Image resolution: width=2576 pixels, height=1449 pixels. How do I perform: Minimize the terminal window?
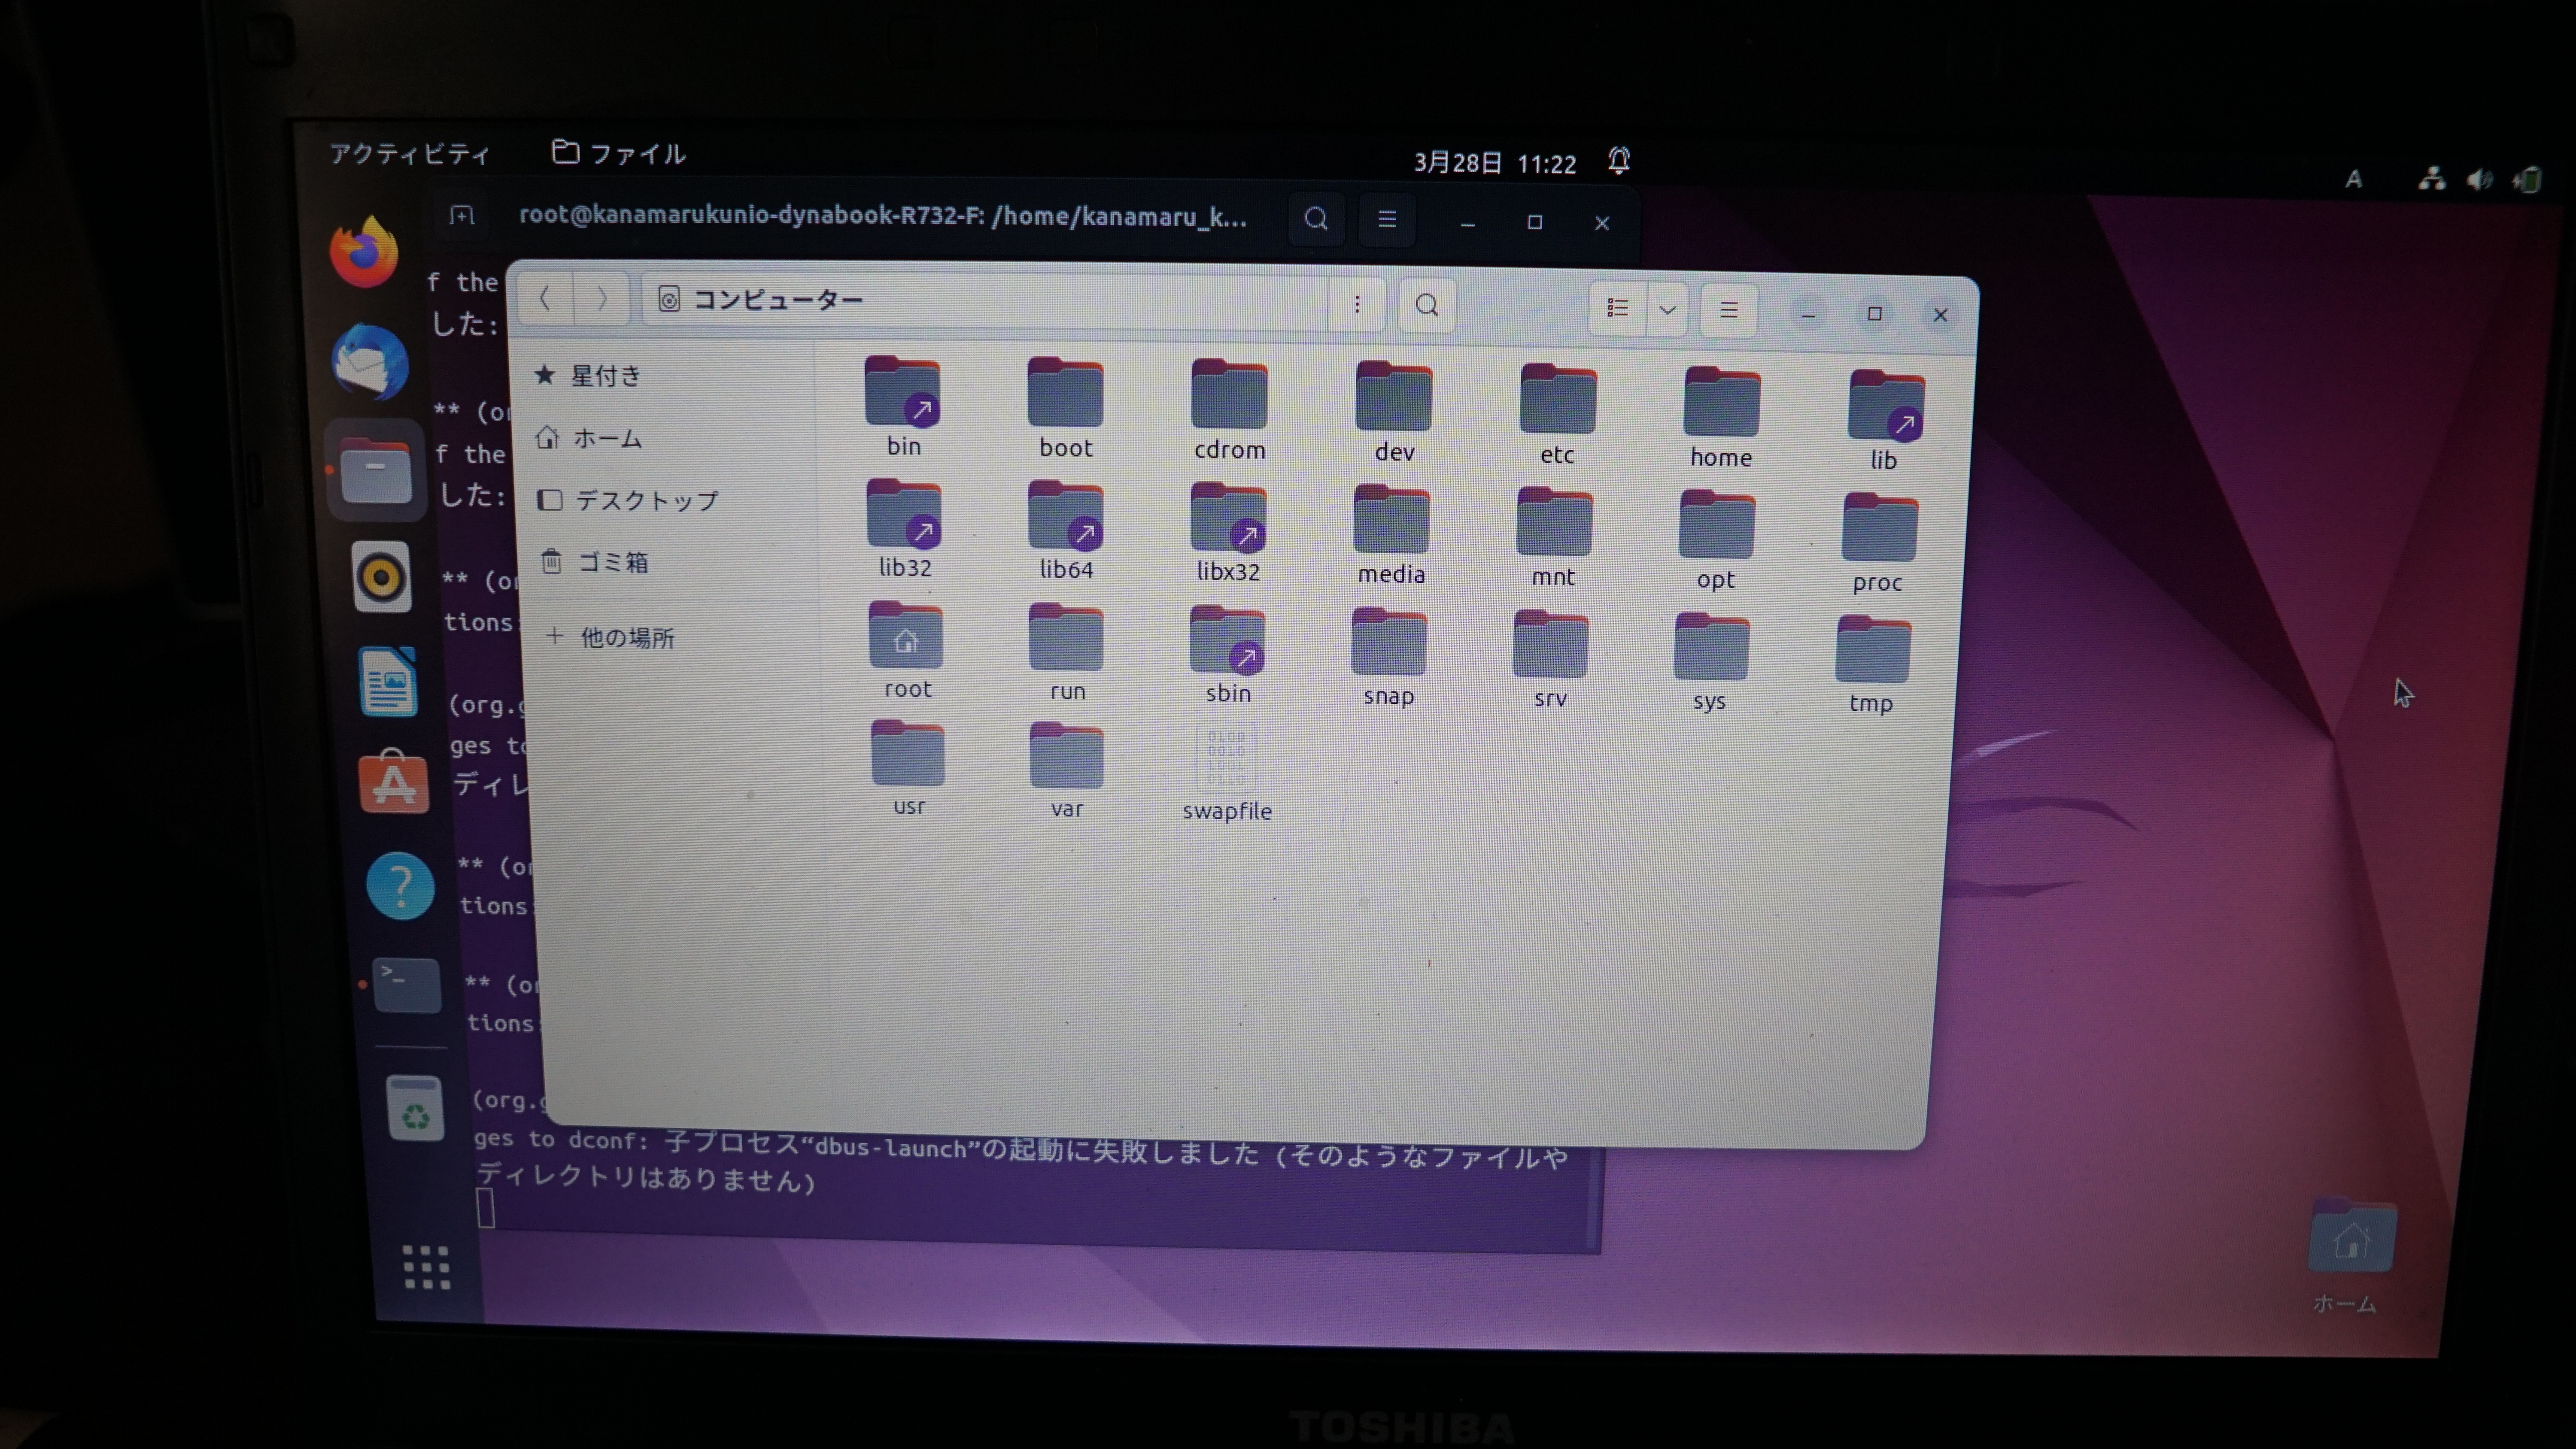(x=1467, y=223)
